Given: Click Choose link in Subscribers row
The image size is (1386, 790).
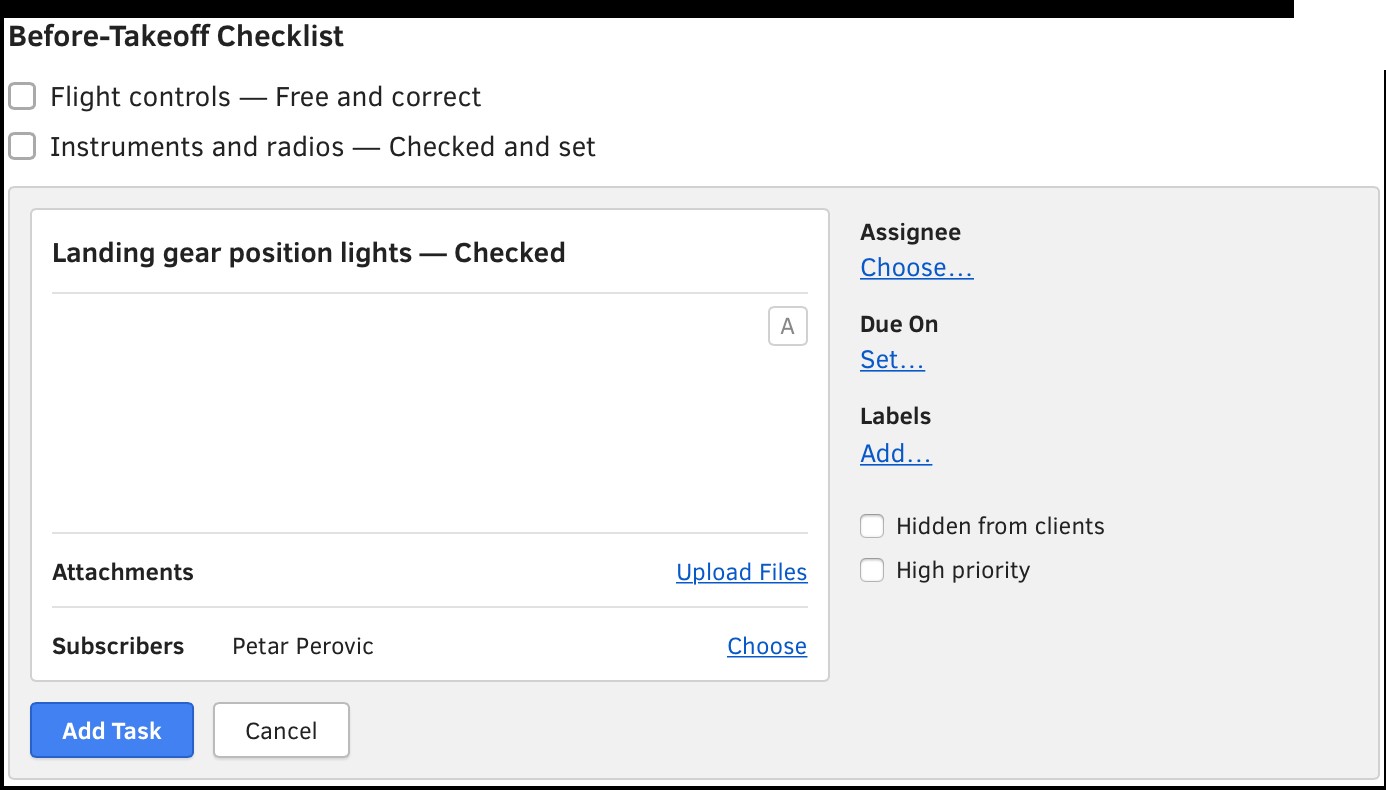Looking at the screenshot, I should (x=766, y=646).
